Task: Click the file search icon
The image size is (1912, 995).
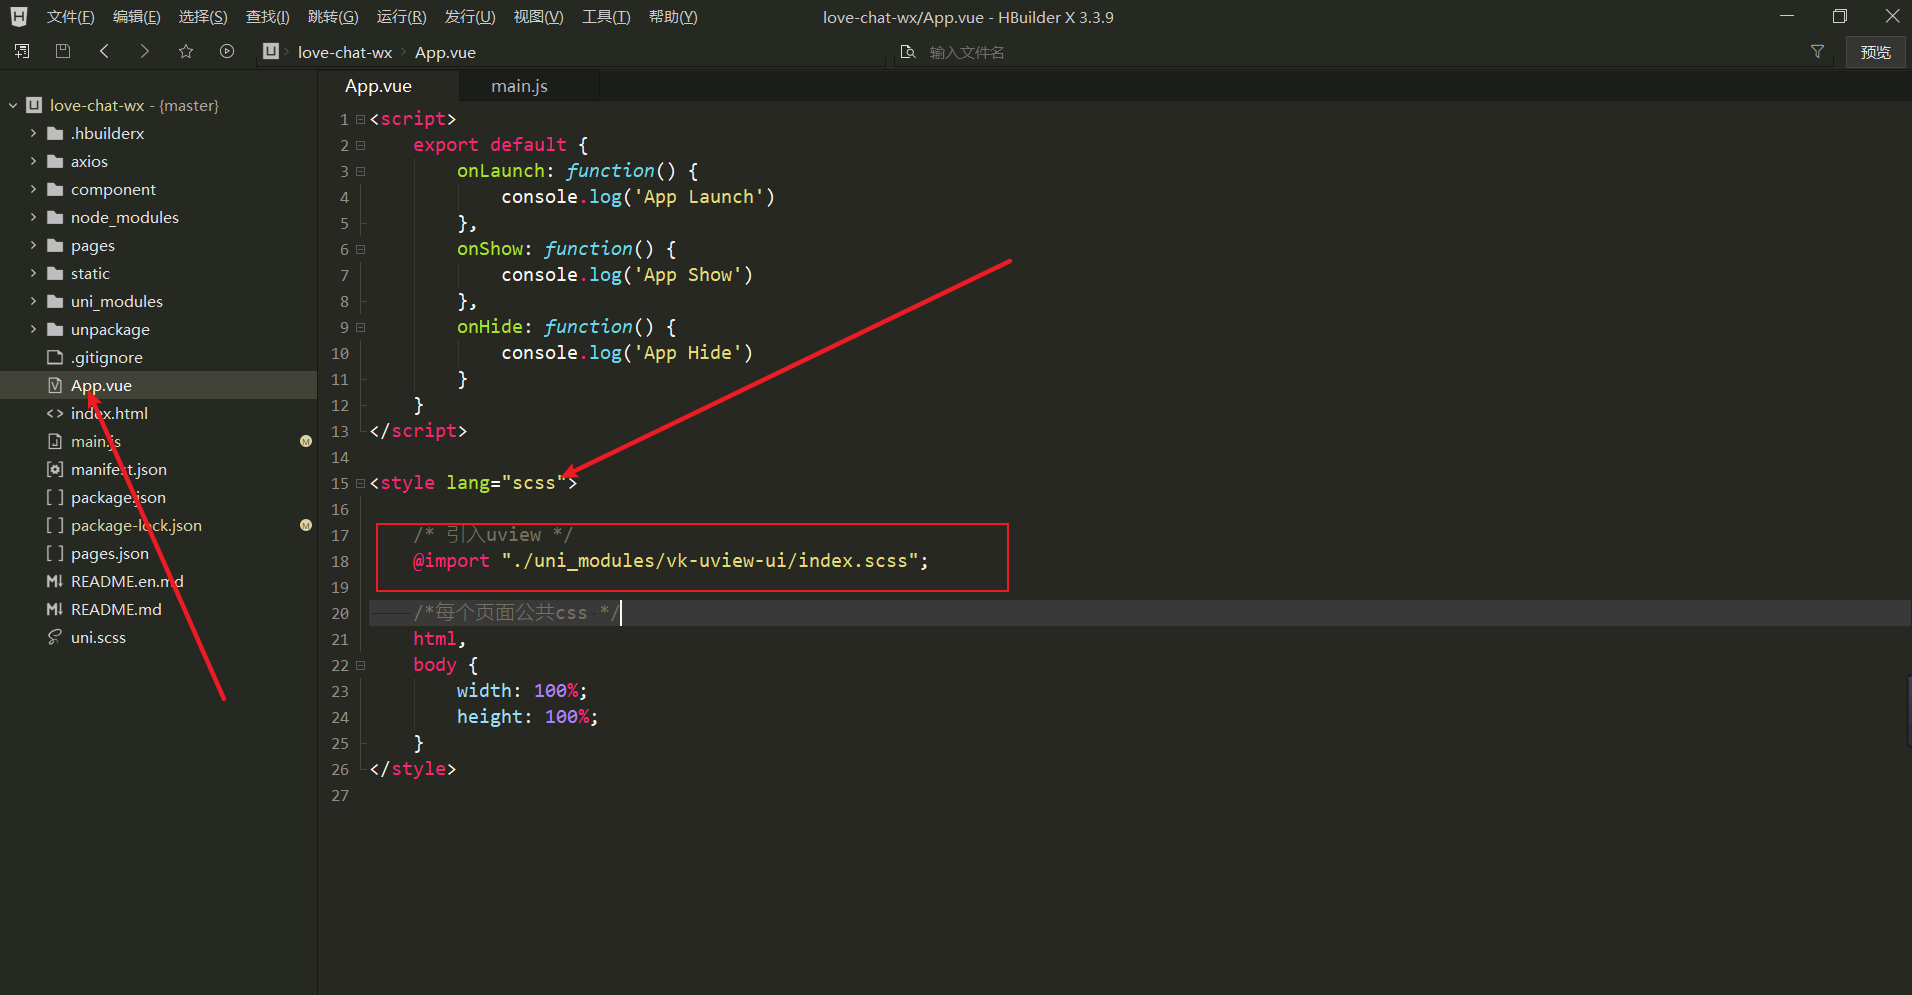Action: point(908,52)
